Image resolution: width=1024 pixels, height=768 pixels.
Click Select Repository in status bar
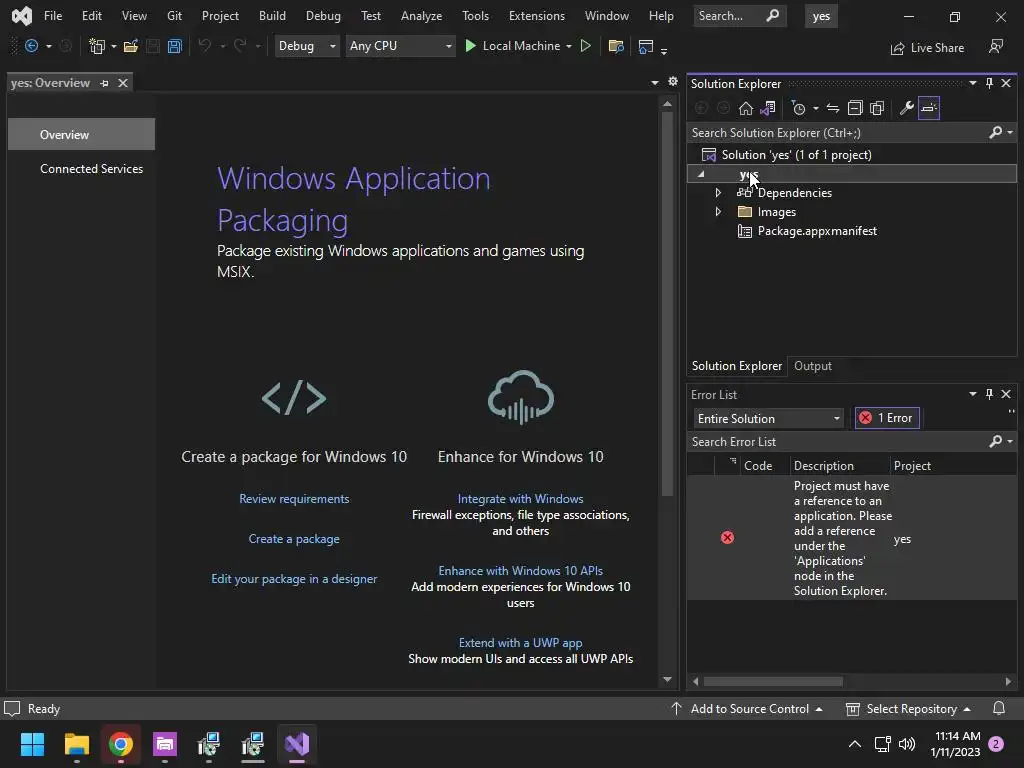(908, 709)
